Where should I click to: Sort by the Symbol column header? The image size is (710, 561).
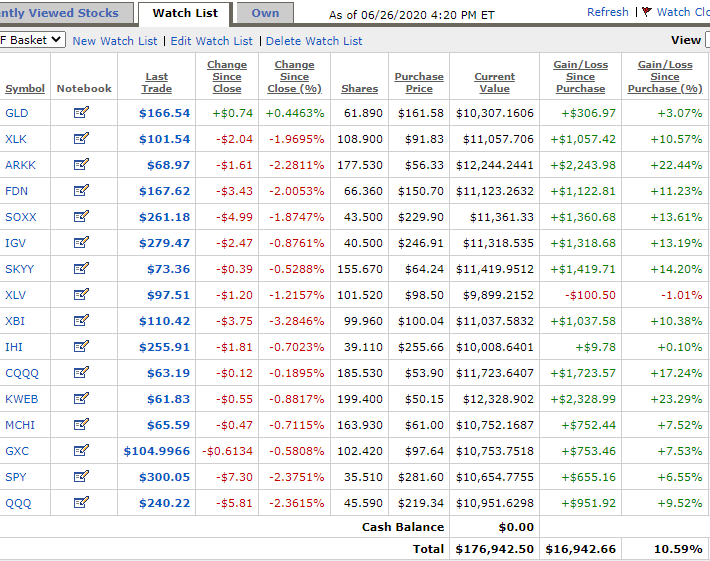pyautogui.click(x=25, y=88)
